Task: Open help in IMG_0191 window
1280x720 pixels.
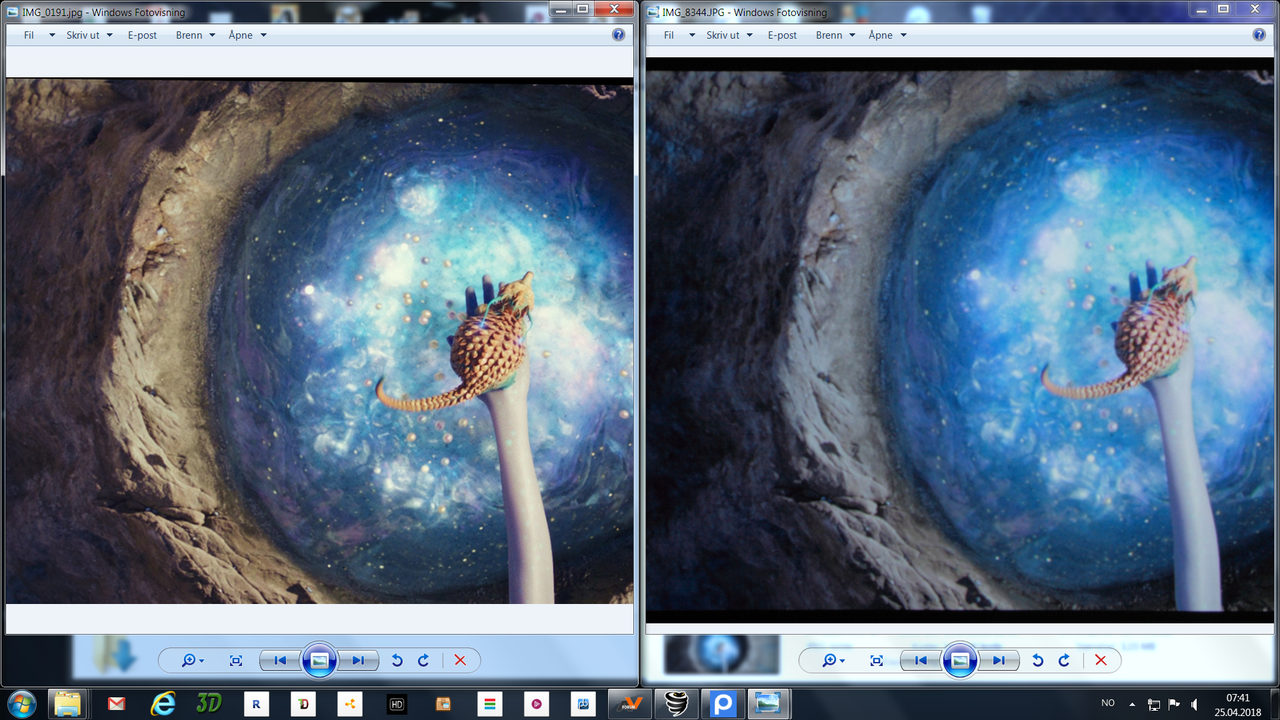Action: [618, 34]
